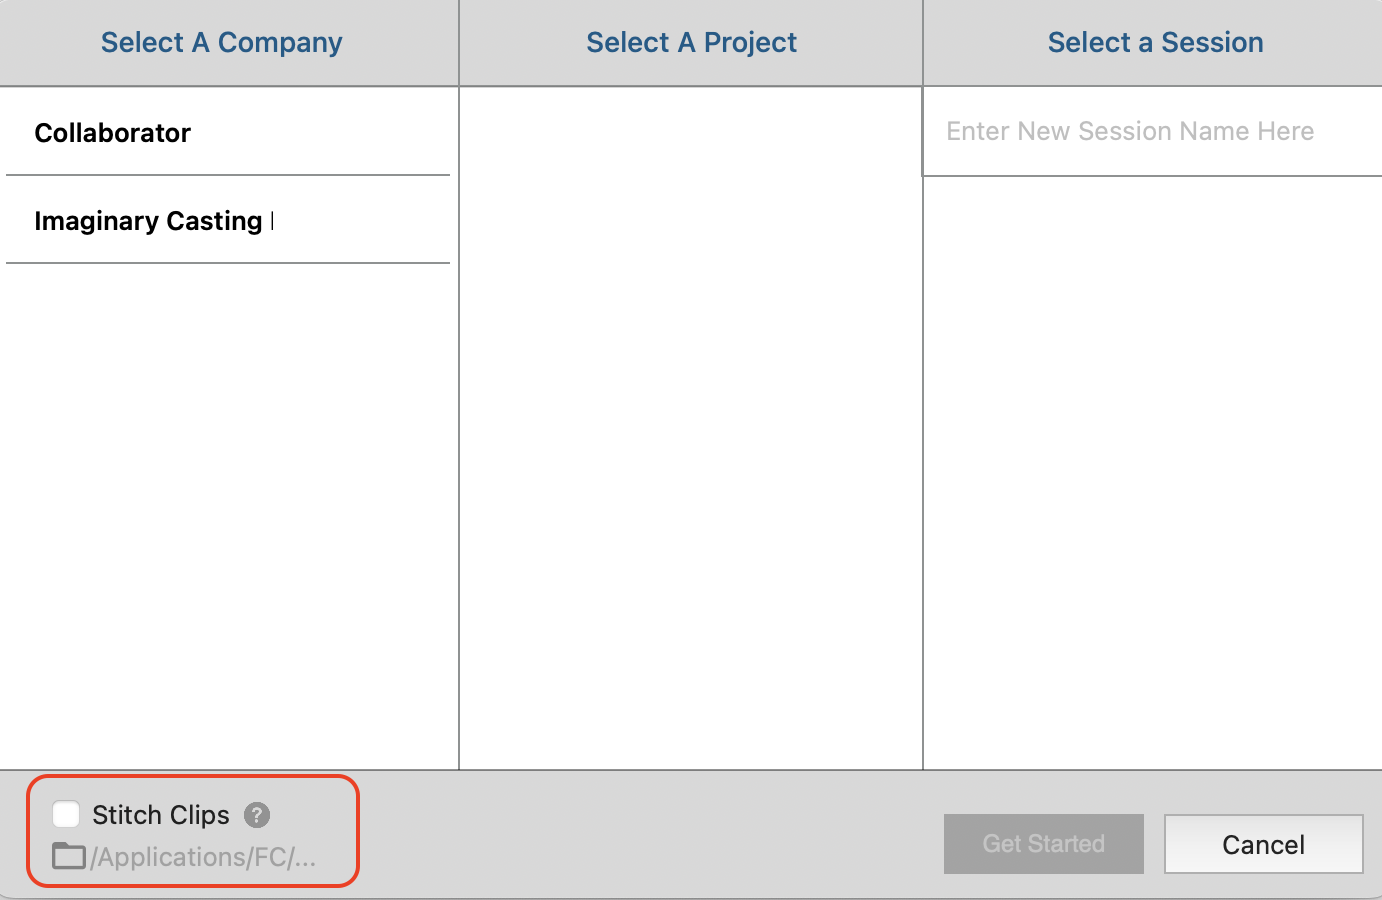Viewport: 1382px width, 900px height.
Task: Click the Select A Project header
Action: 691,43
